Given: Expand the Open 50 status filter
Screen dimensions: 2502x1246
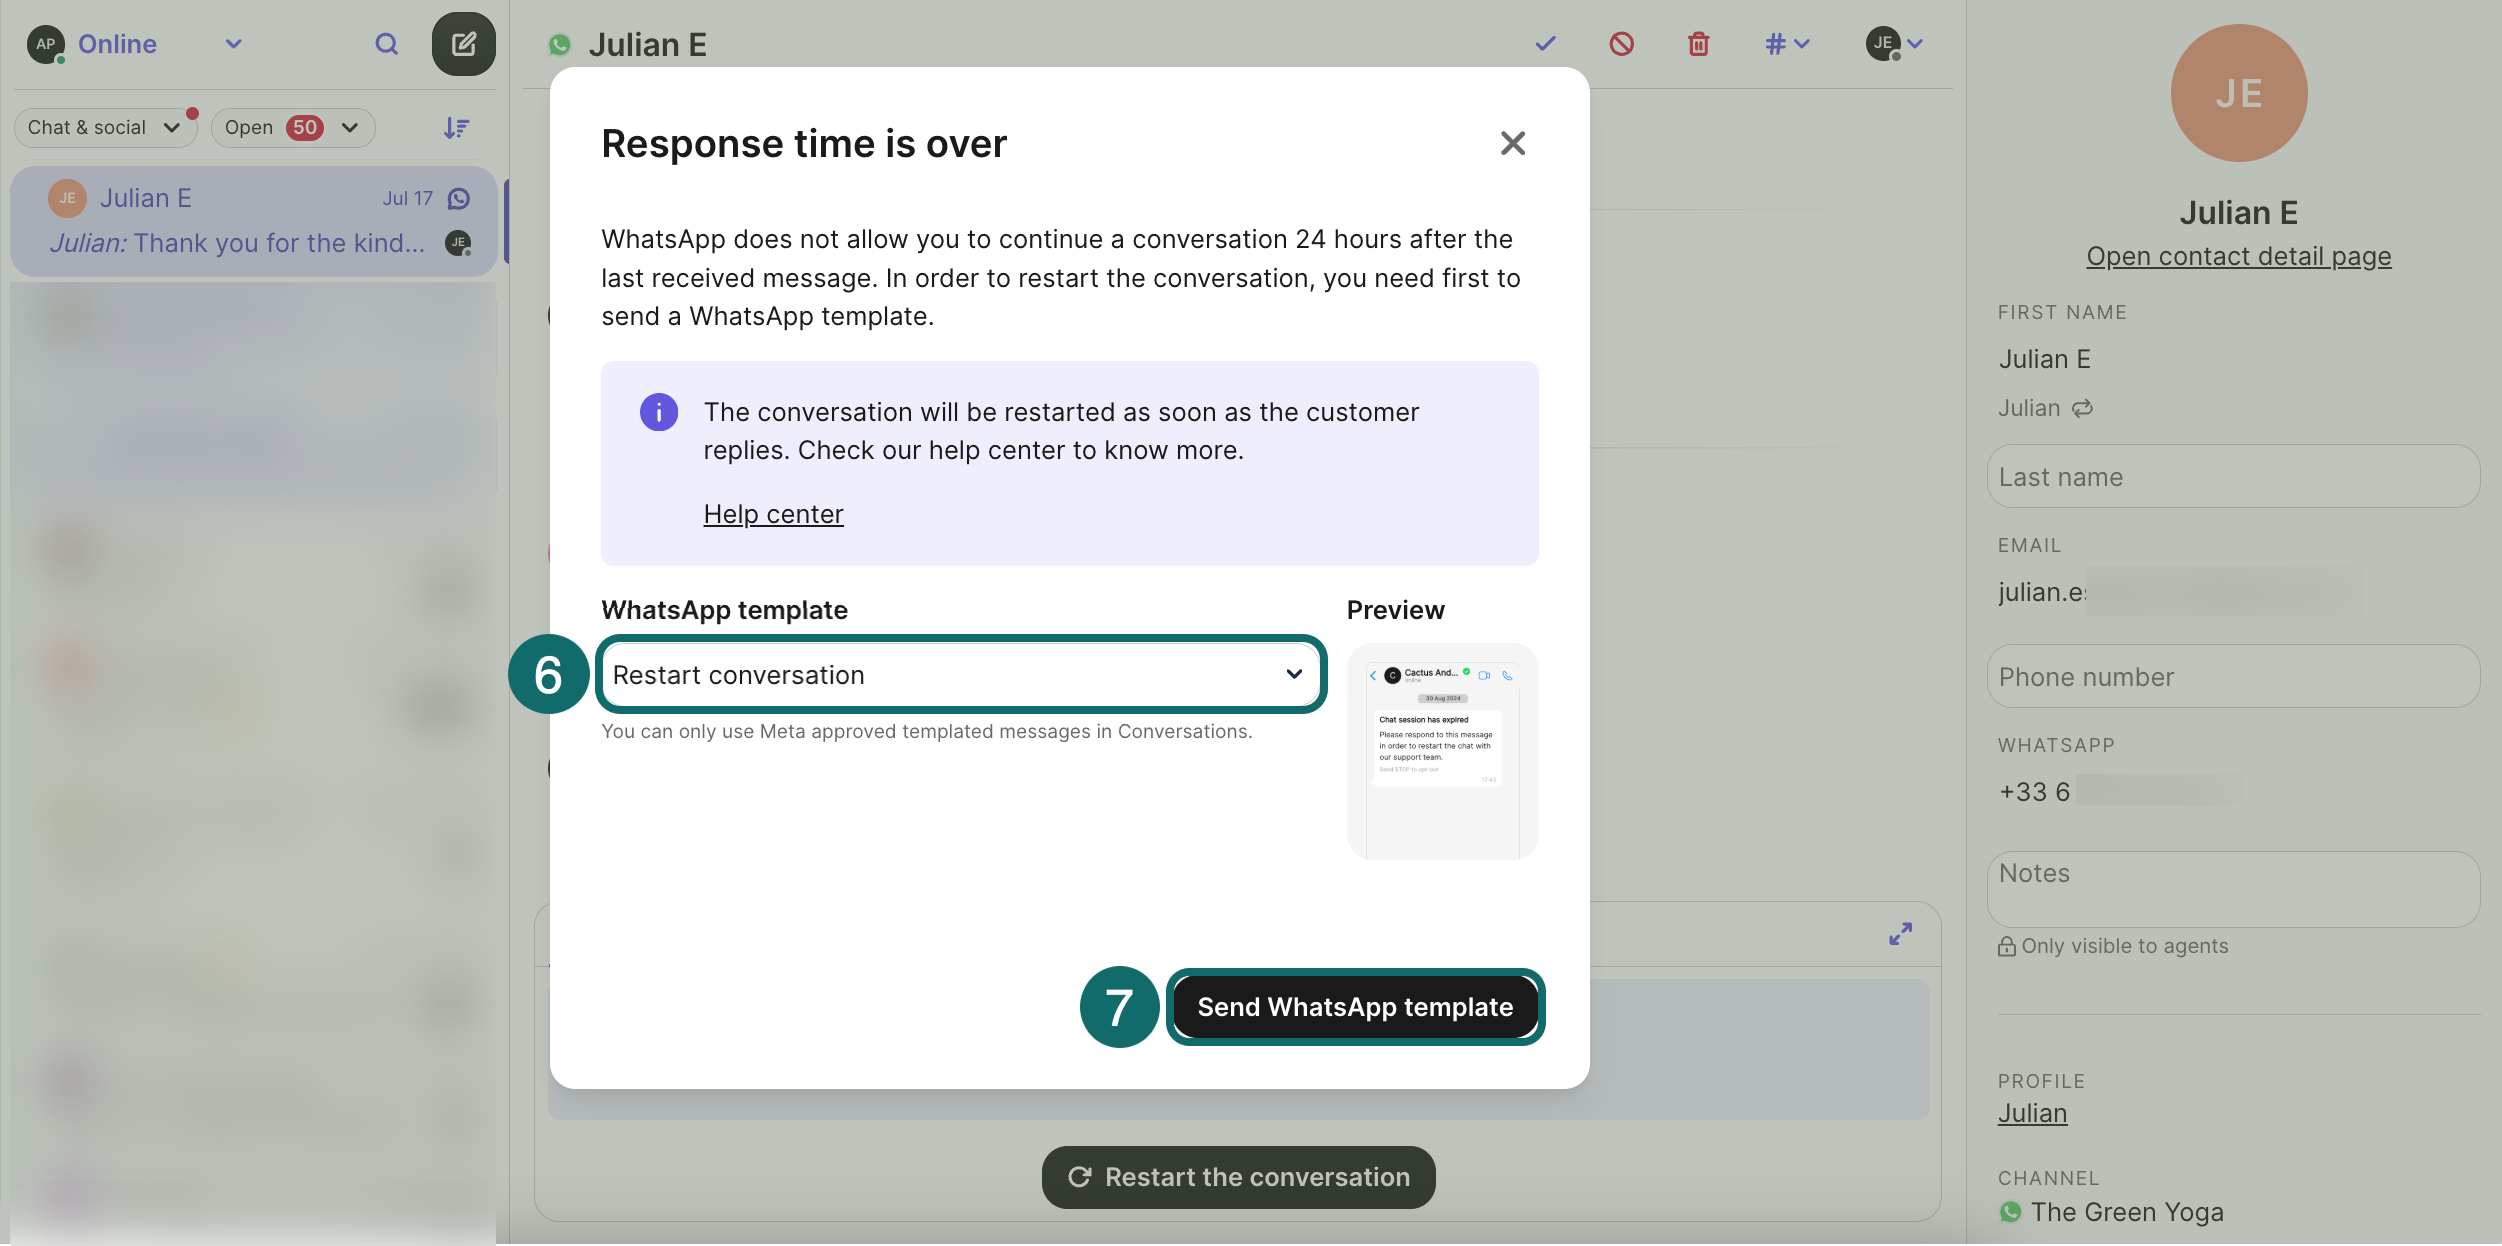Looking at the screenshot, I should 292,128.
